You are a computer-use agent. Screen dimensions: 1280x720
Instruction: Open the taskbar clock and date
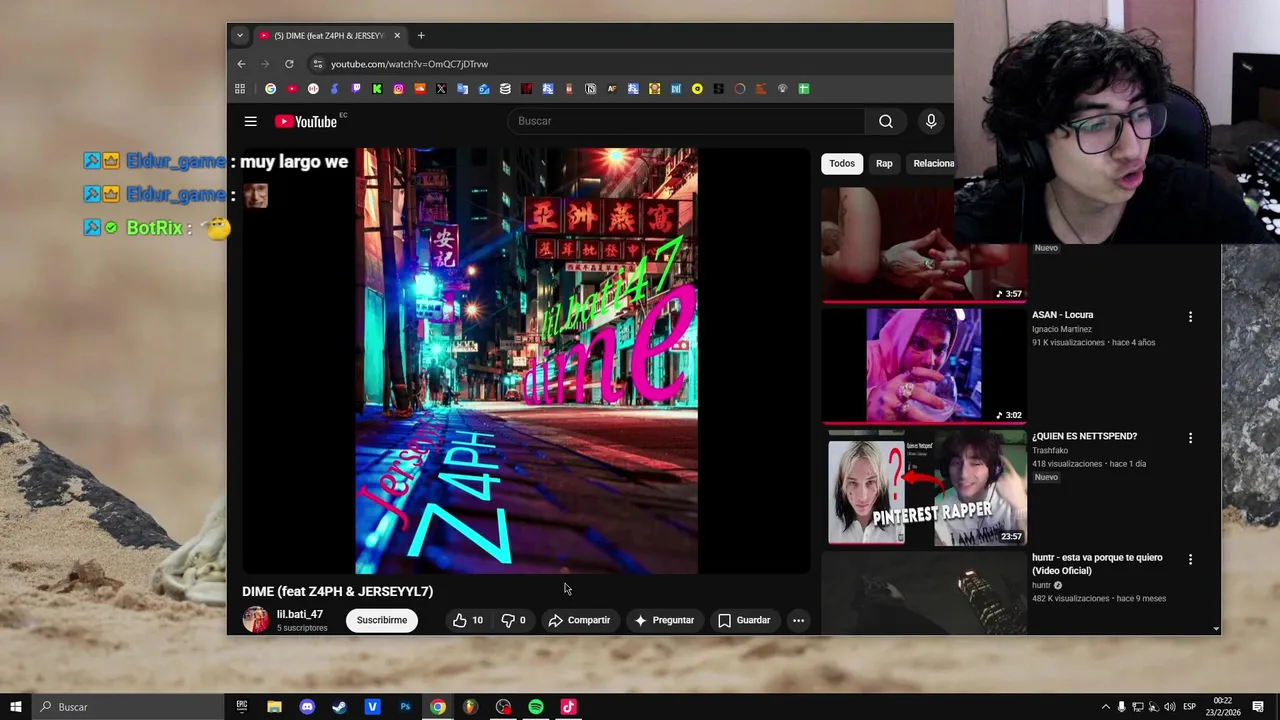(x=1224, y=707)
